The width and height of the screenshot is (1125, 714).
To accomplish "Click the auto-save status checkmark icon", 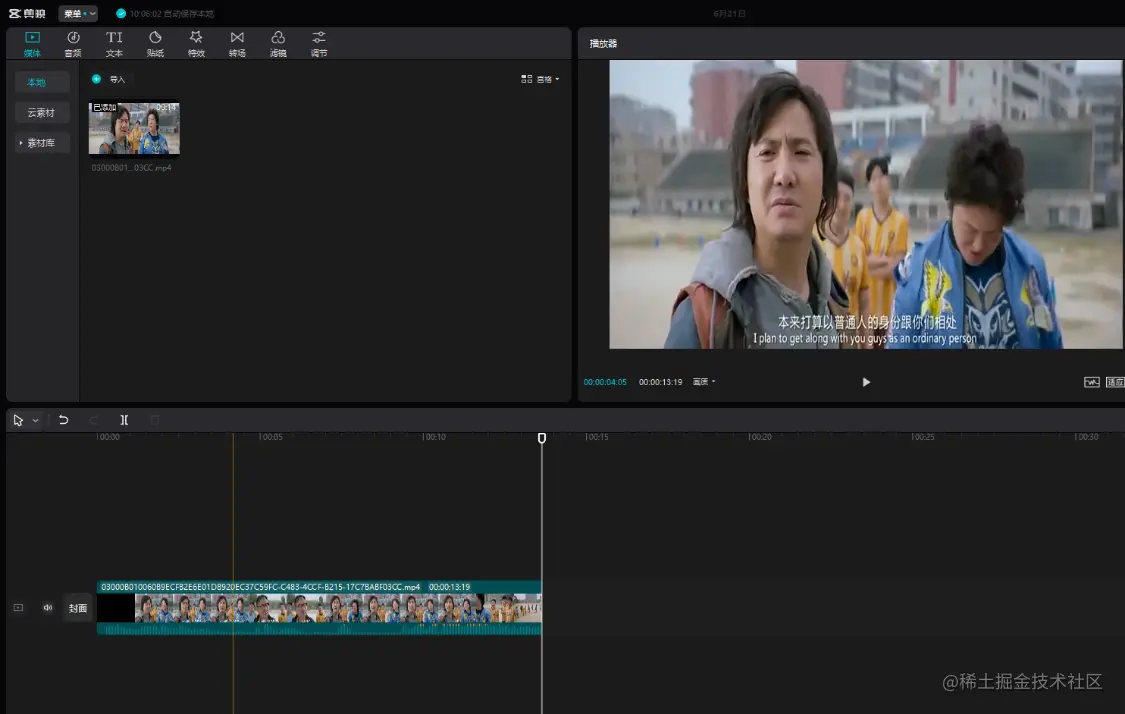I will pyautogui.click(x=121, y=14).
